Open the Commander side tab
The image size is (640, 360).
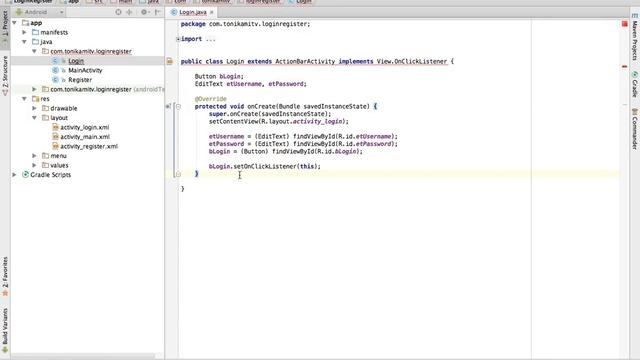click(635, 129)
